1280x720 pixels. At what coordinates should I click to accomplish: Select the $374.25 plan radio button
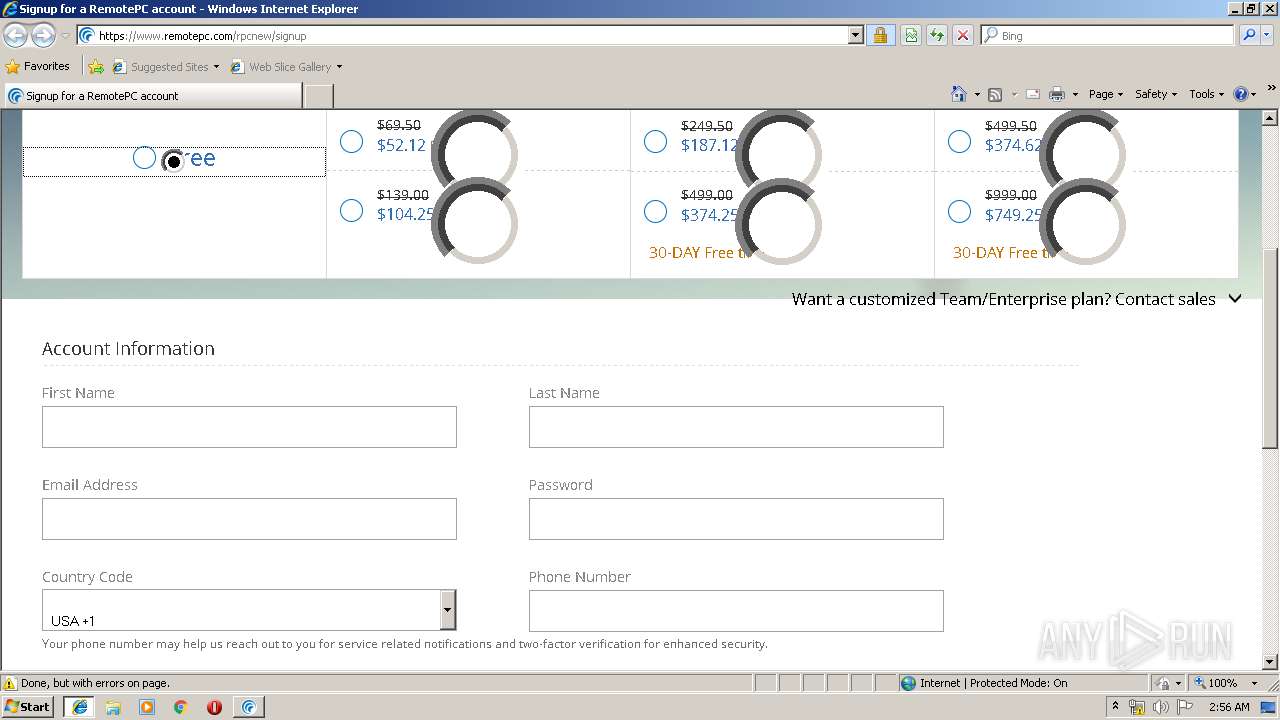[x=655, y=211]
